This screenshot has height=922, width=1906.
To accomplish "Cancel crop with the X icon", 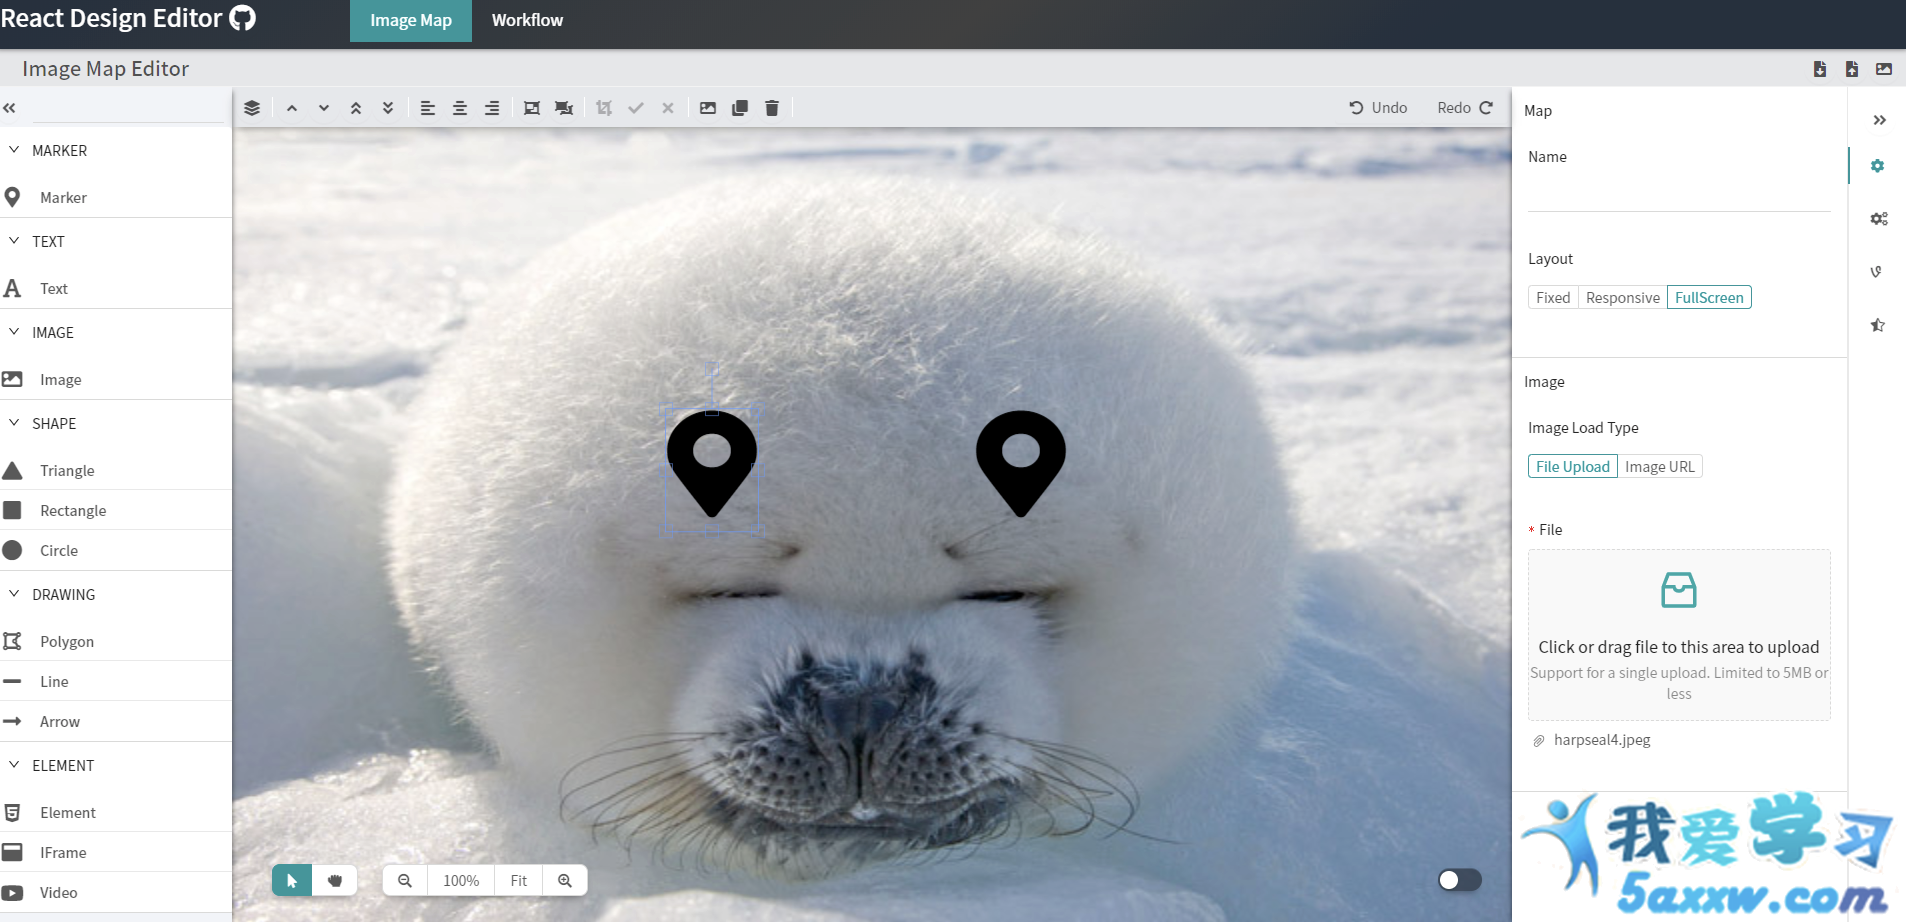I will click(x=668, y=108).
